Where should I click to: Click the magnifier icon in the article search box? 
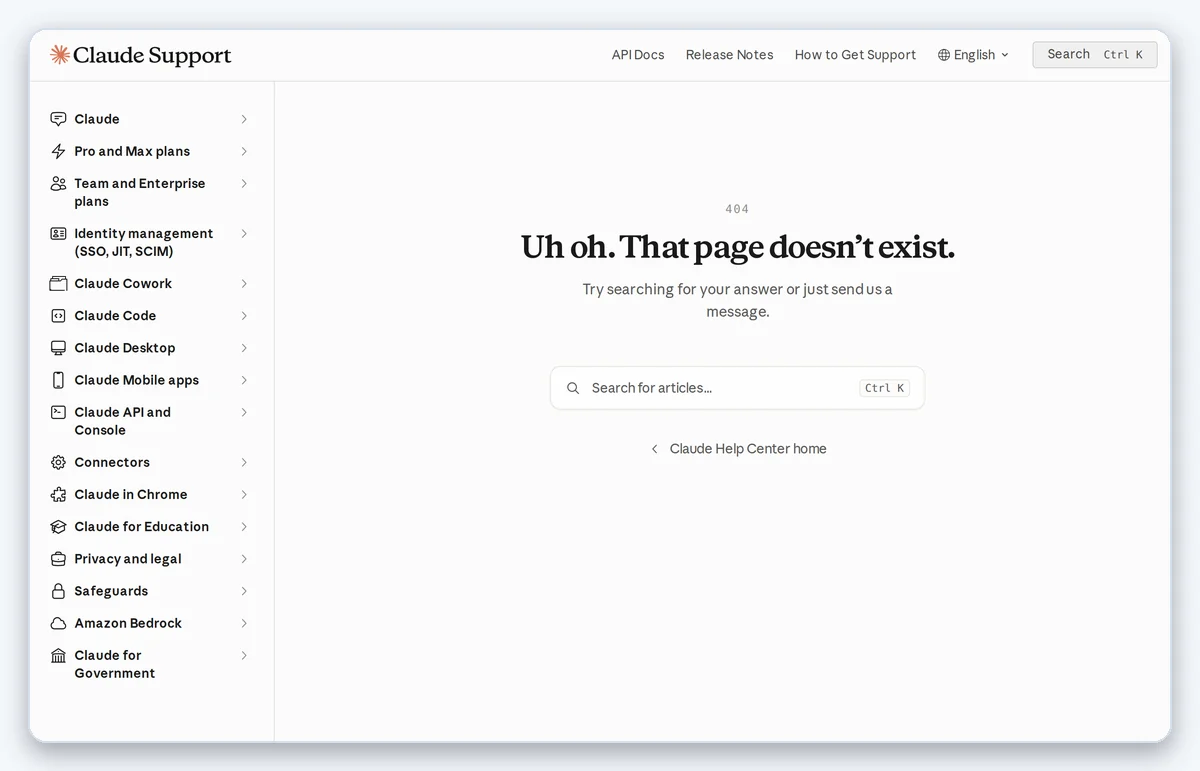pyautogui.click(x=573, y=388)
